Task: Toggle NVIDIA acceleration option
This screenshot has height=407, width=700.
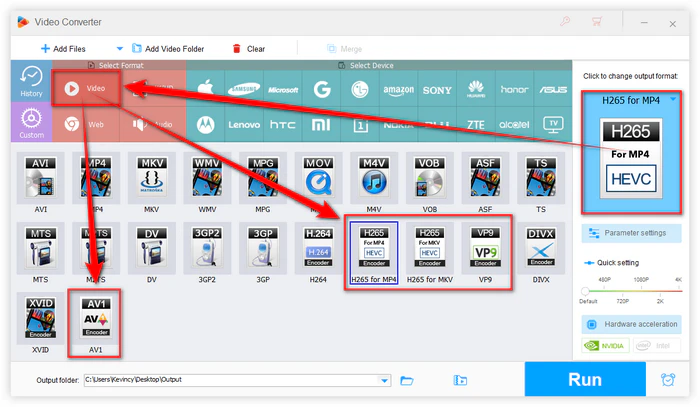Action: (605, 345)
